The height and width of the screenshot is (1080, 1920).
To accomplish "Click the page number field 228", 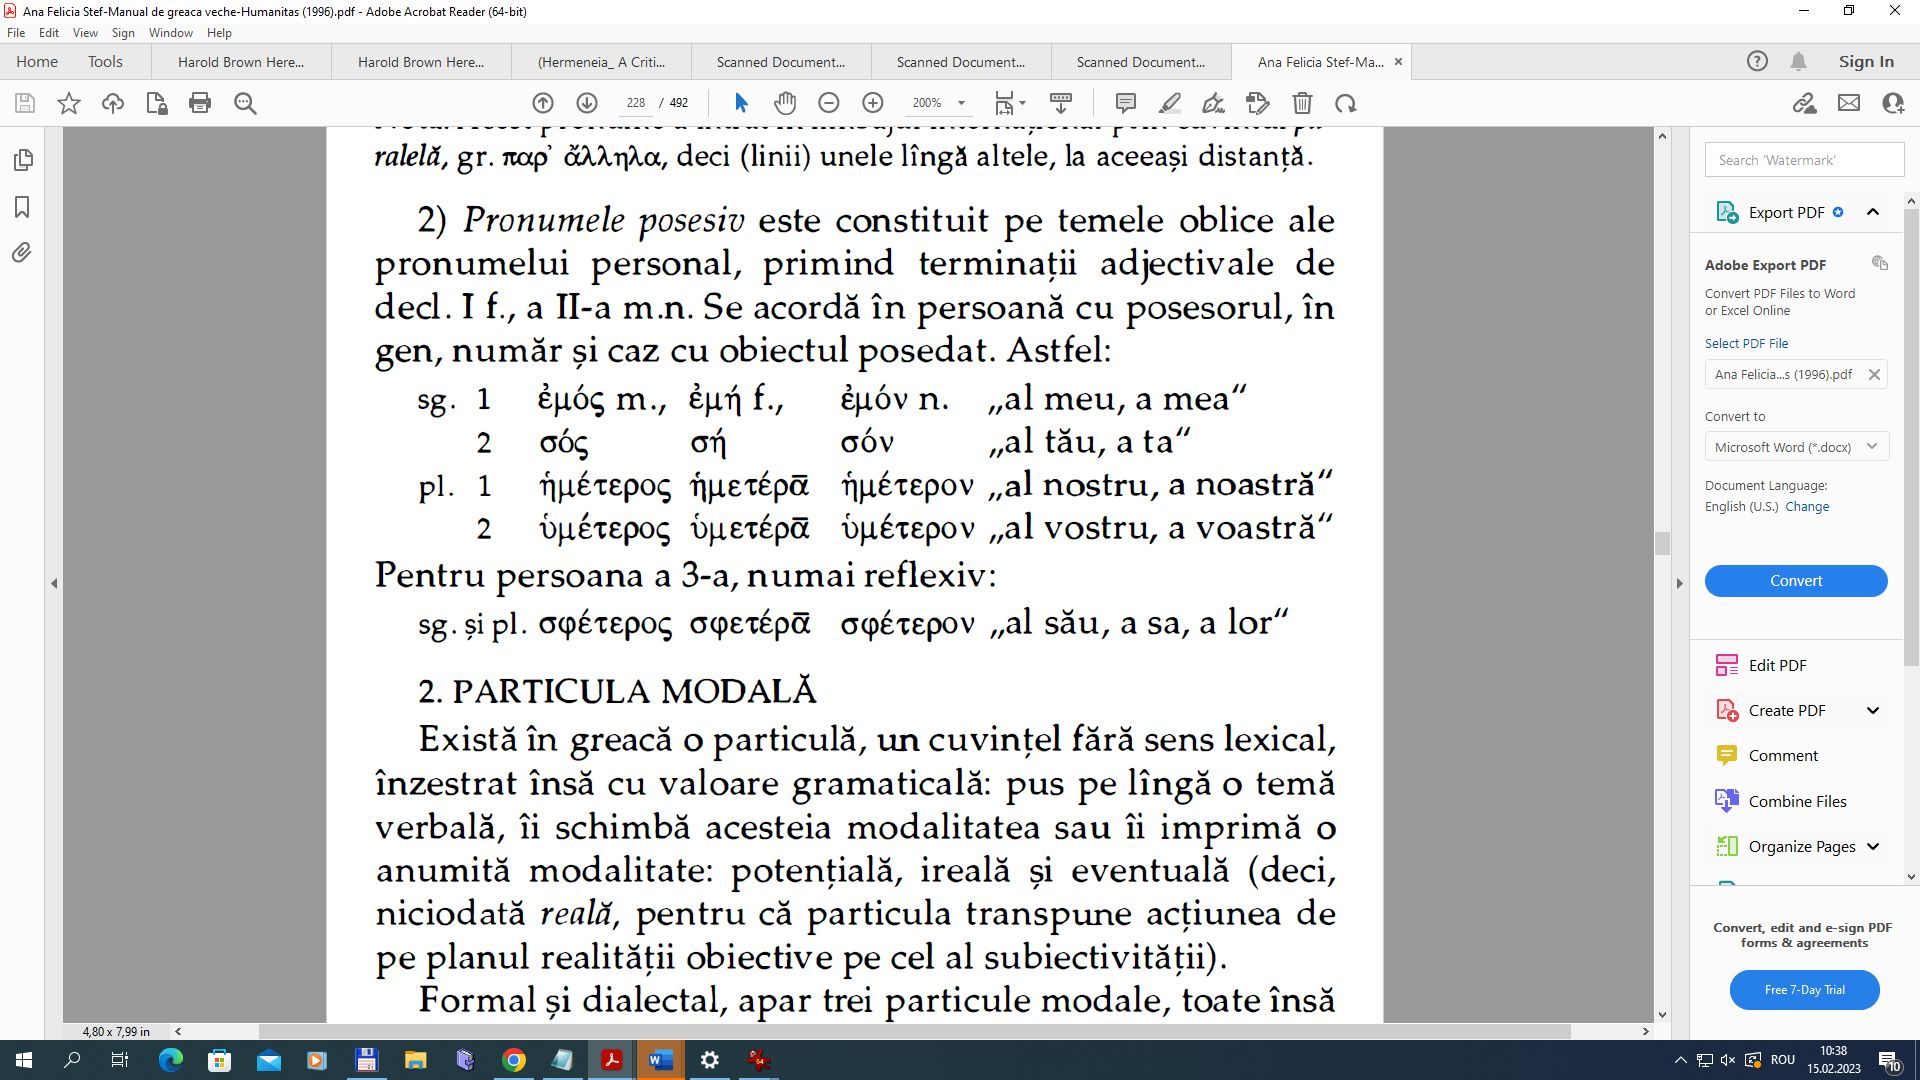I will point(635,103).
